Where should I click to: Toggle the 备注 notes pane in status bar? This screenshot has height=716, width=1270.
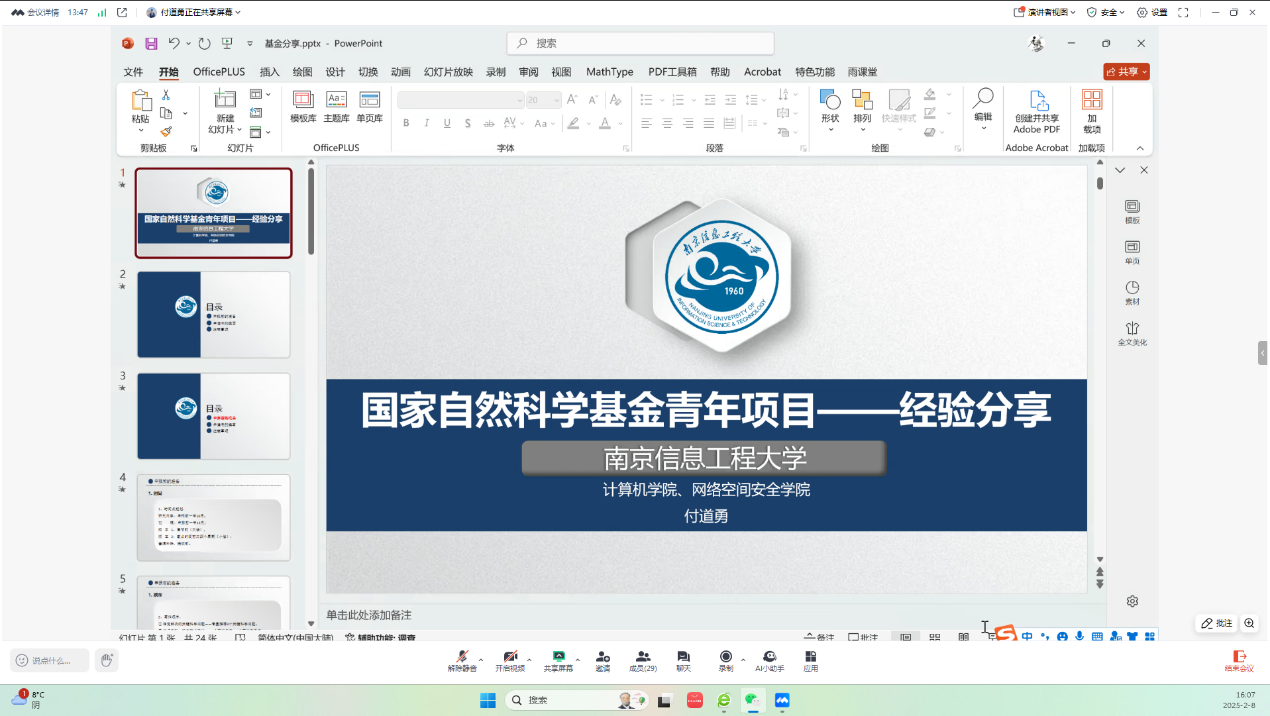point(819,637)
